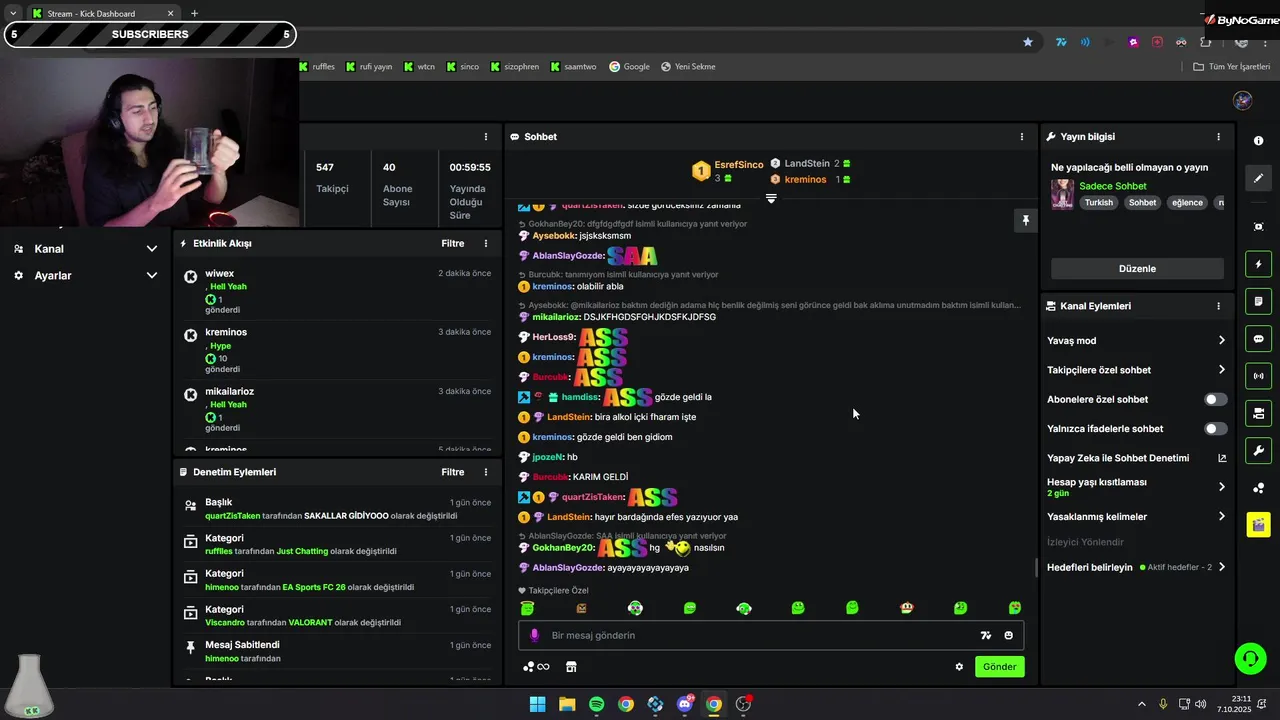
Task: Open emoji picker in message box
Action: [1008, 635]
